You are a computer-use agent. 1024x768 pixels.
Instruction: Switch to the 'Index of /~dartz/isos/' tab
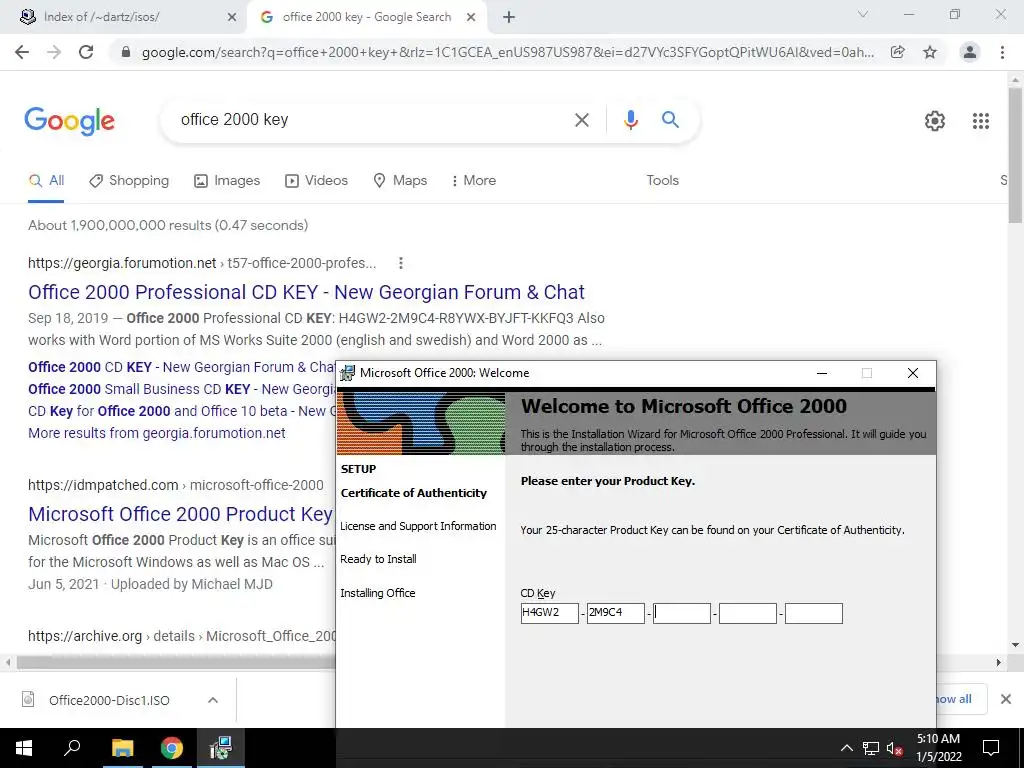(124, 17)
